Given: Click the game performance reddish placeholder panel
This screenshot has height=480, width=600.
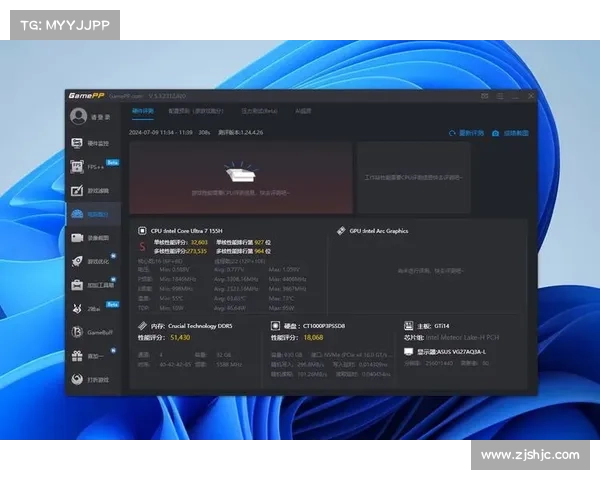Looking at the screenshot, I should tap(241, 178).
